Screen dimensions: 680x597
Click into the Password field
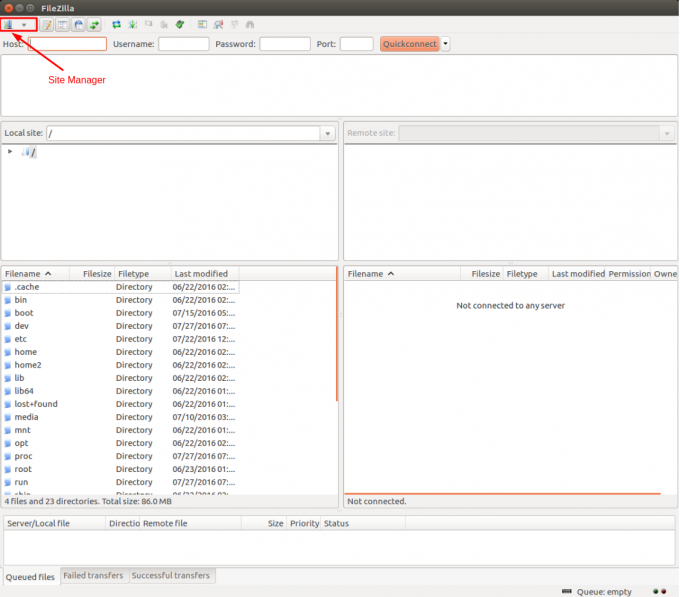[285, 44]
